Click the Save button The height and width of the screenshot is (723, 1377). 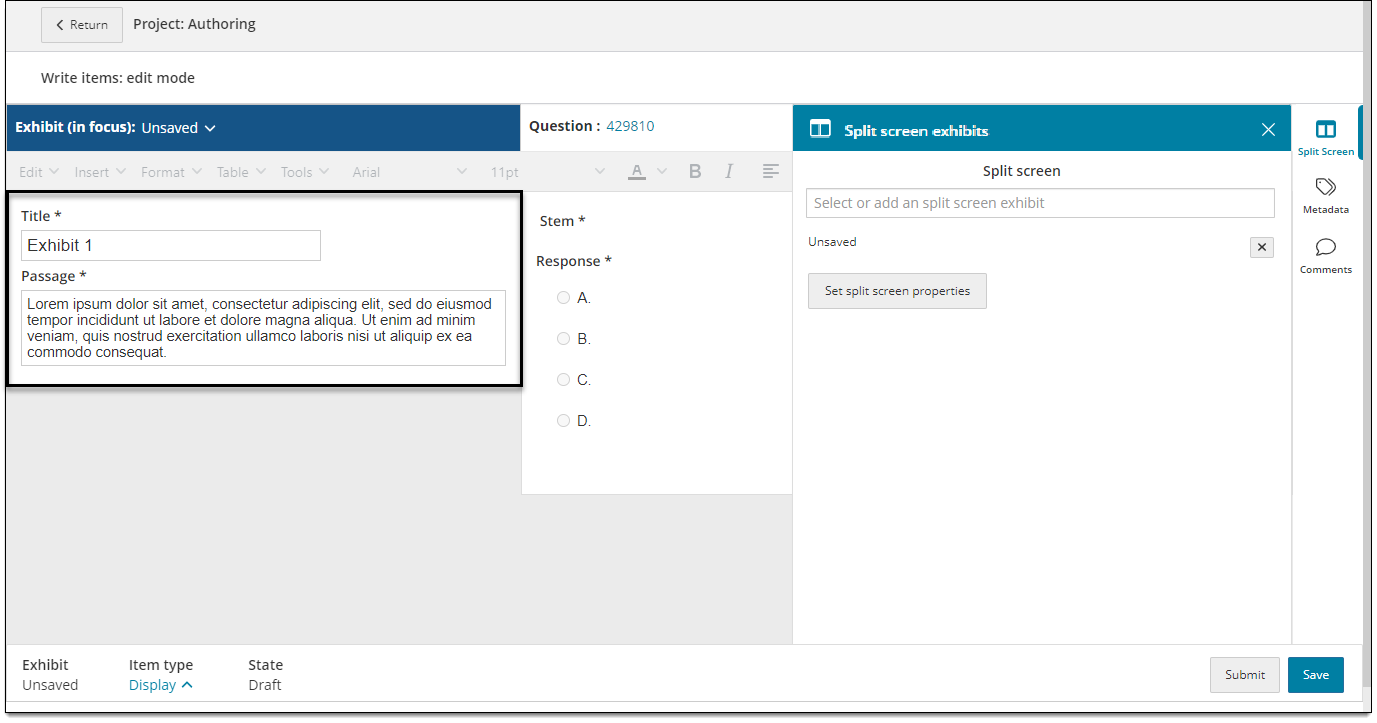[1315, 675]
